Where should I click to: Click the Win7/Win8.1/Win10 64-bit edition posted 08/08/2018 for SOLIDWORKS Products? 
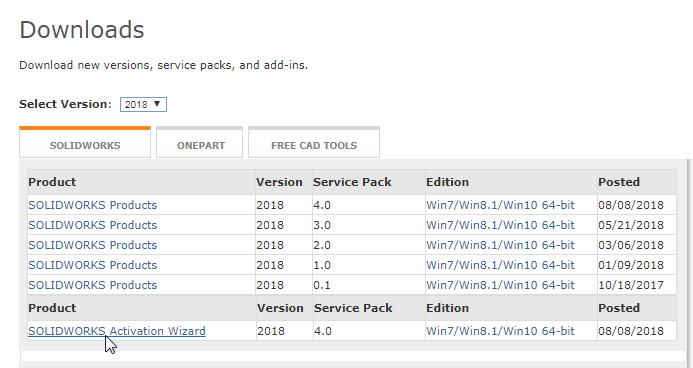point(500,205)
